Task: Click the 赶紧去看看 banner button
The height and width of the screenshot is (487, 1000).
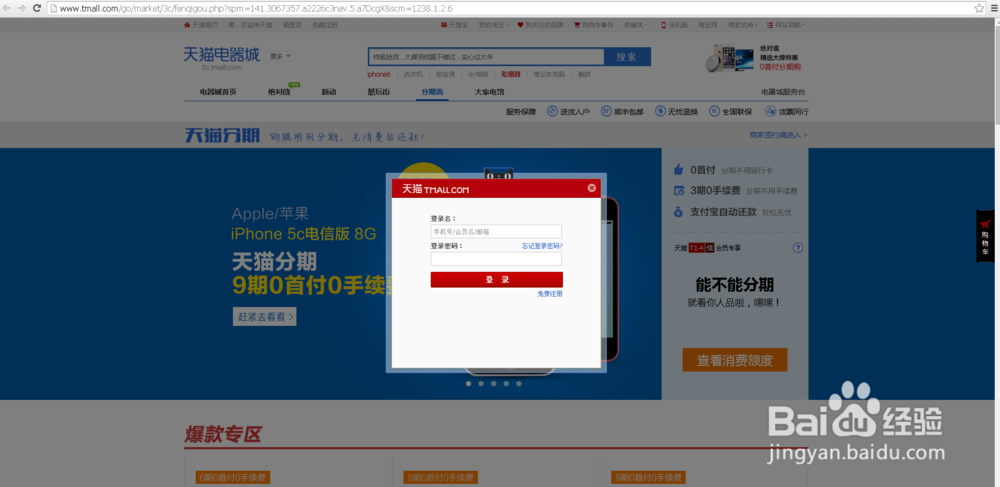Action: 265,317
